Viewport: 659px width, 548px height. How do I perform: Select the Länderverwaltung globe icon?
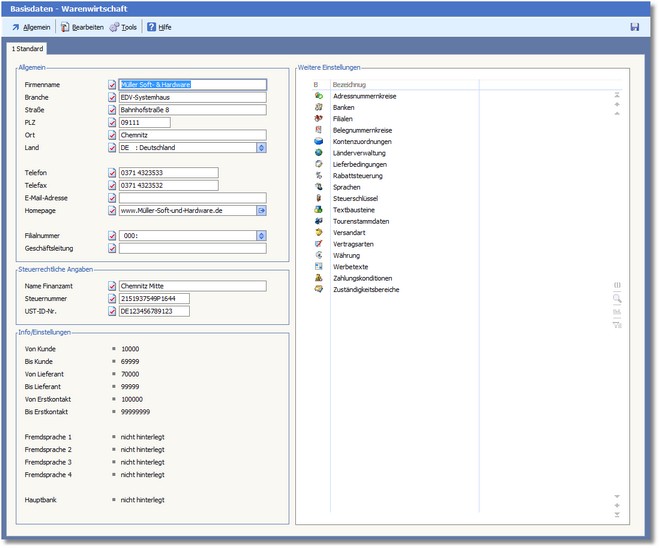pos(318,153)
